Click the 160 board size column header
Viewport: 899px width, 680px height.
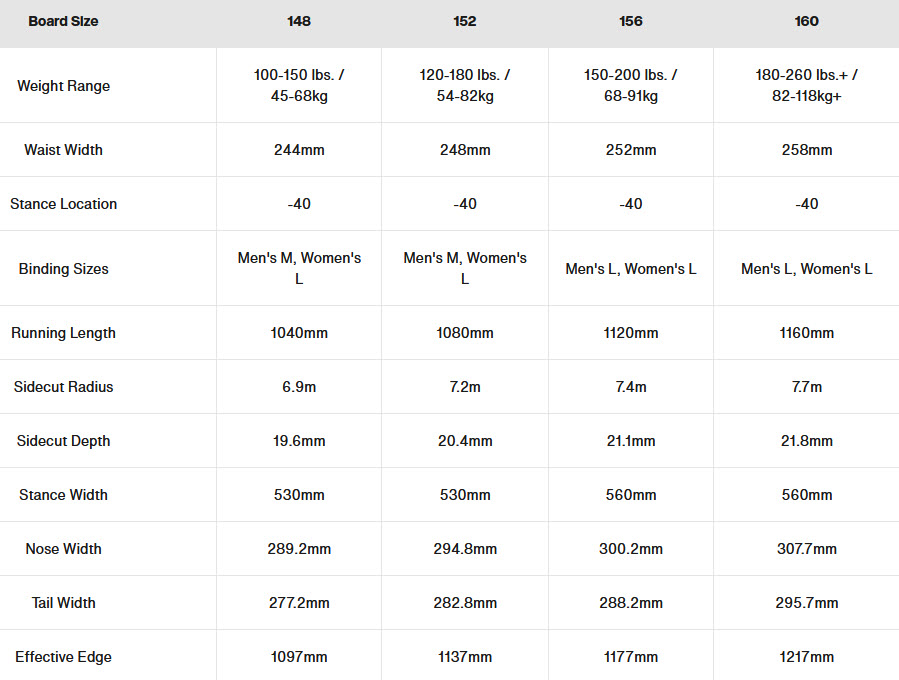(806, 21)
